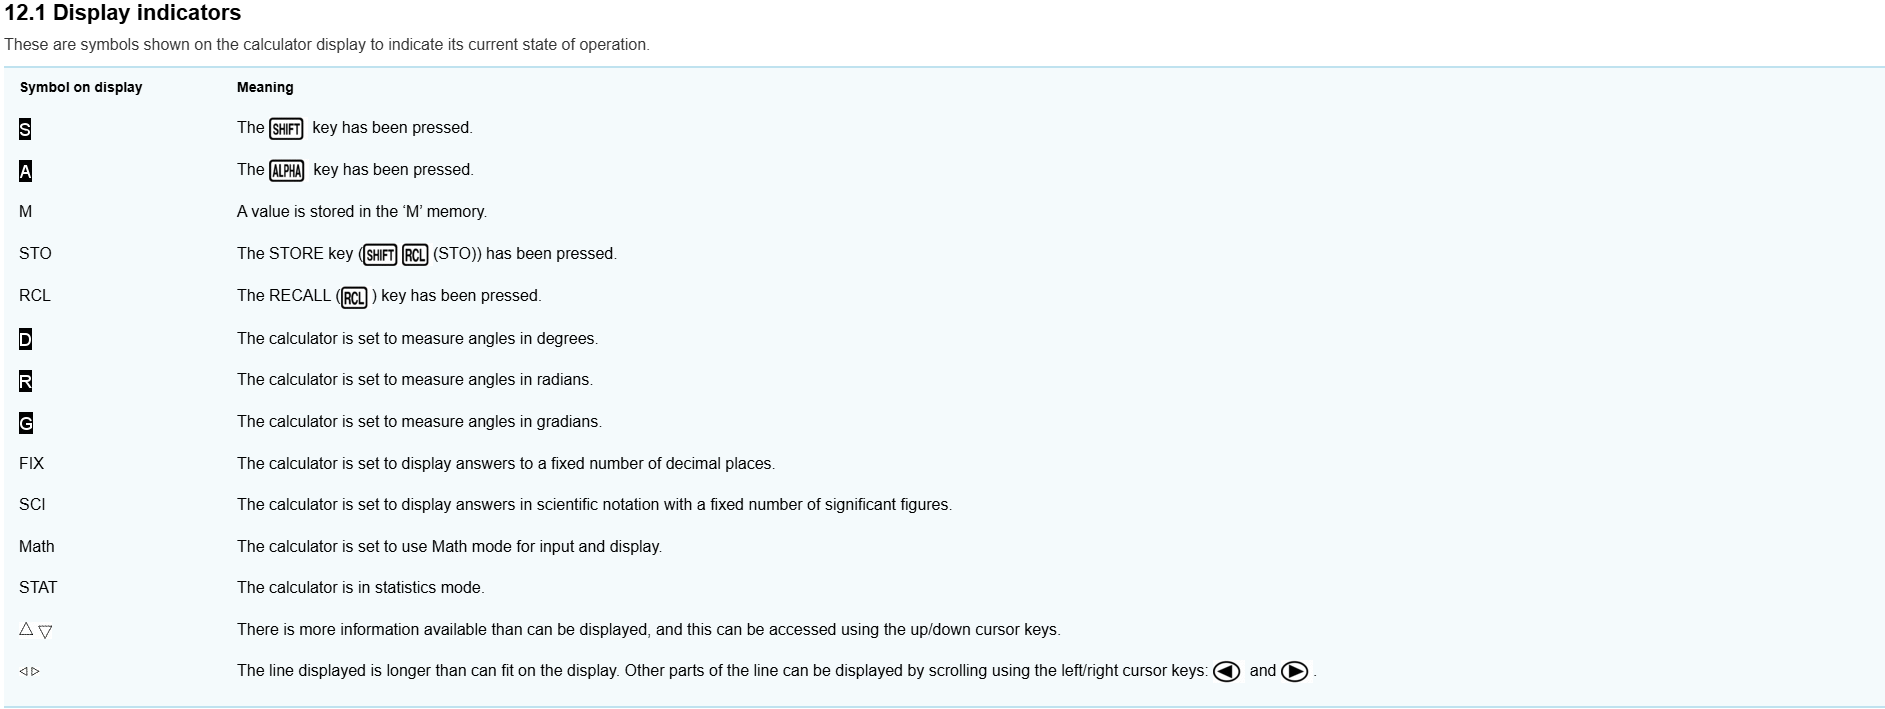Click the Math symbol in the table
The height and width of the screenshot is (709, 1885).
tap(37, 546)
